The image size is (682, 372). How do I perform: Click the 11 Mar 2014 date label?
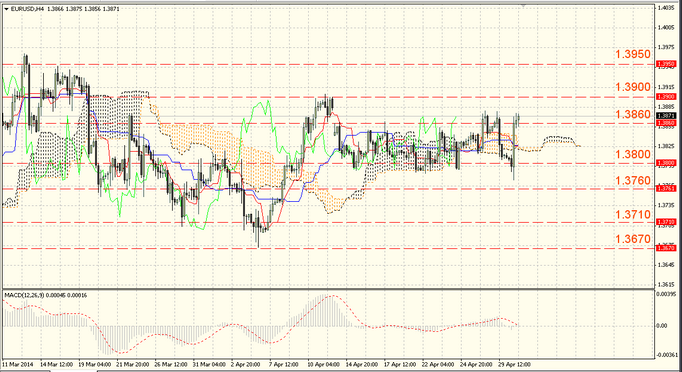point(18,364)
